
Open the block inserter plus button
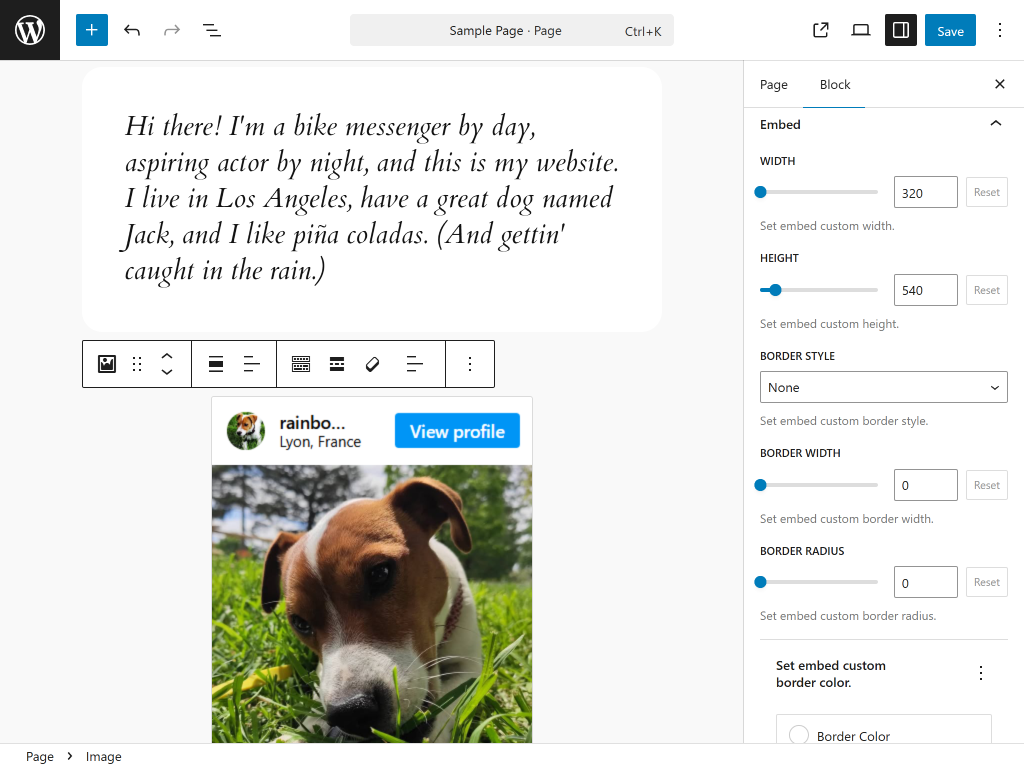(91, 30)
